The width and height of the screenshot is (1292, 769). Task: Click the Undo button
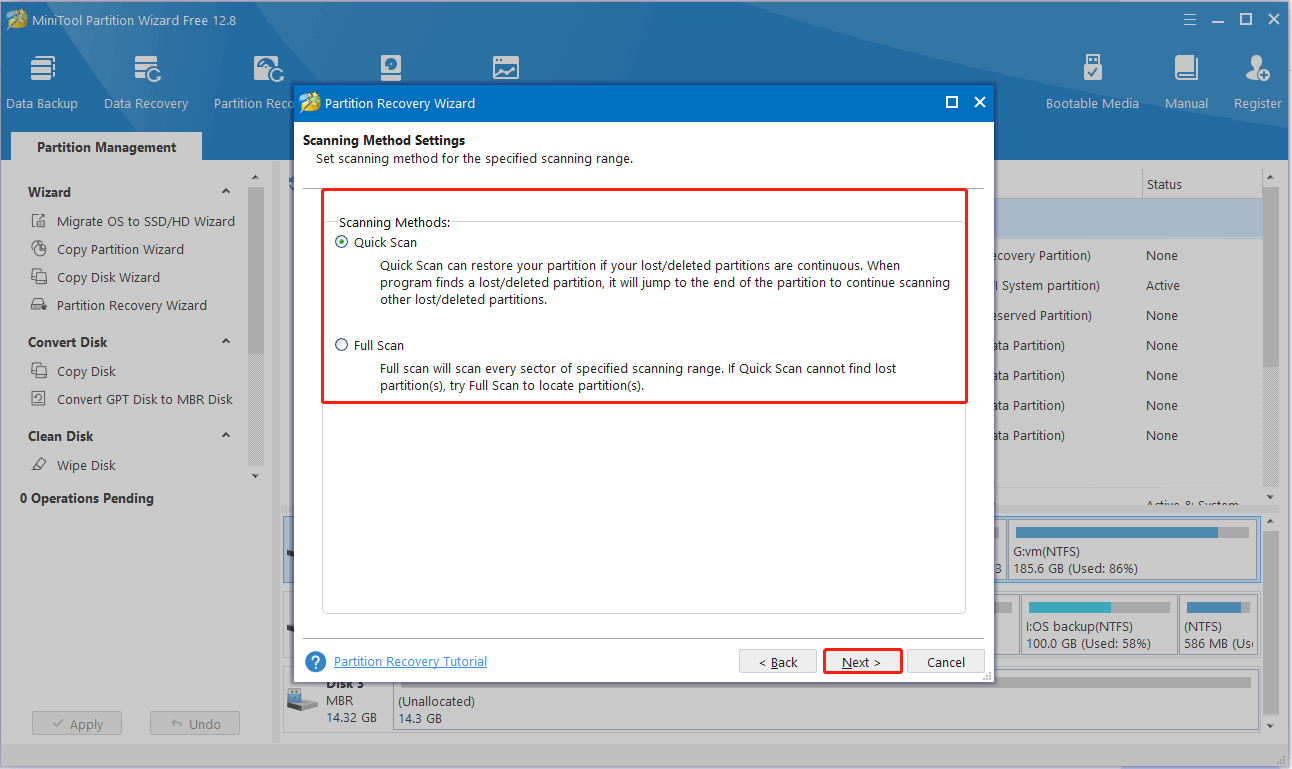click(195, 724)
